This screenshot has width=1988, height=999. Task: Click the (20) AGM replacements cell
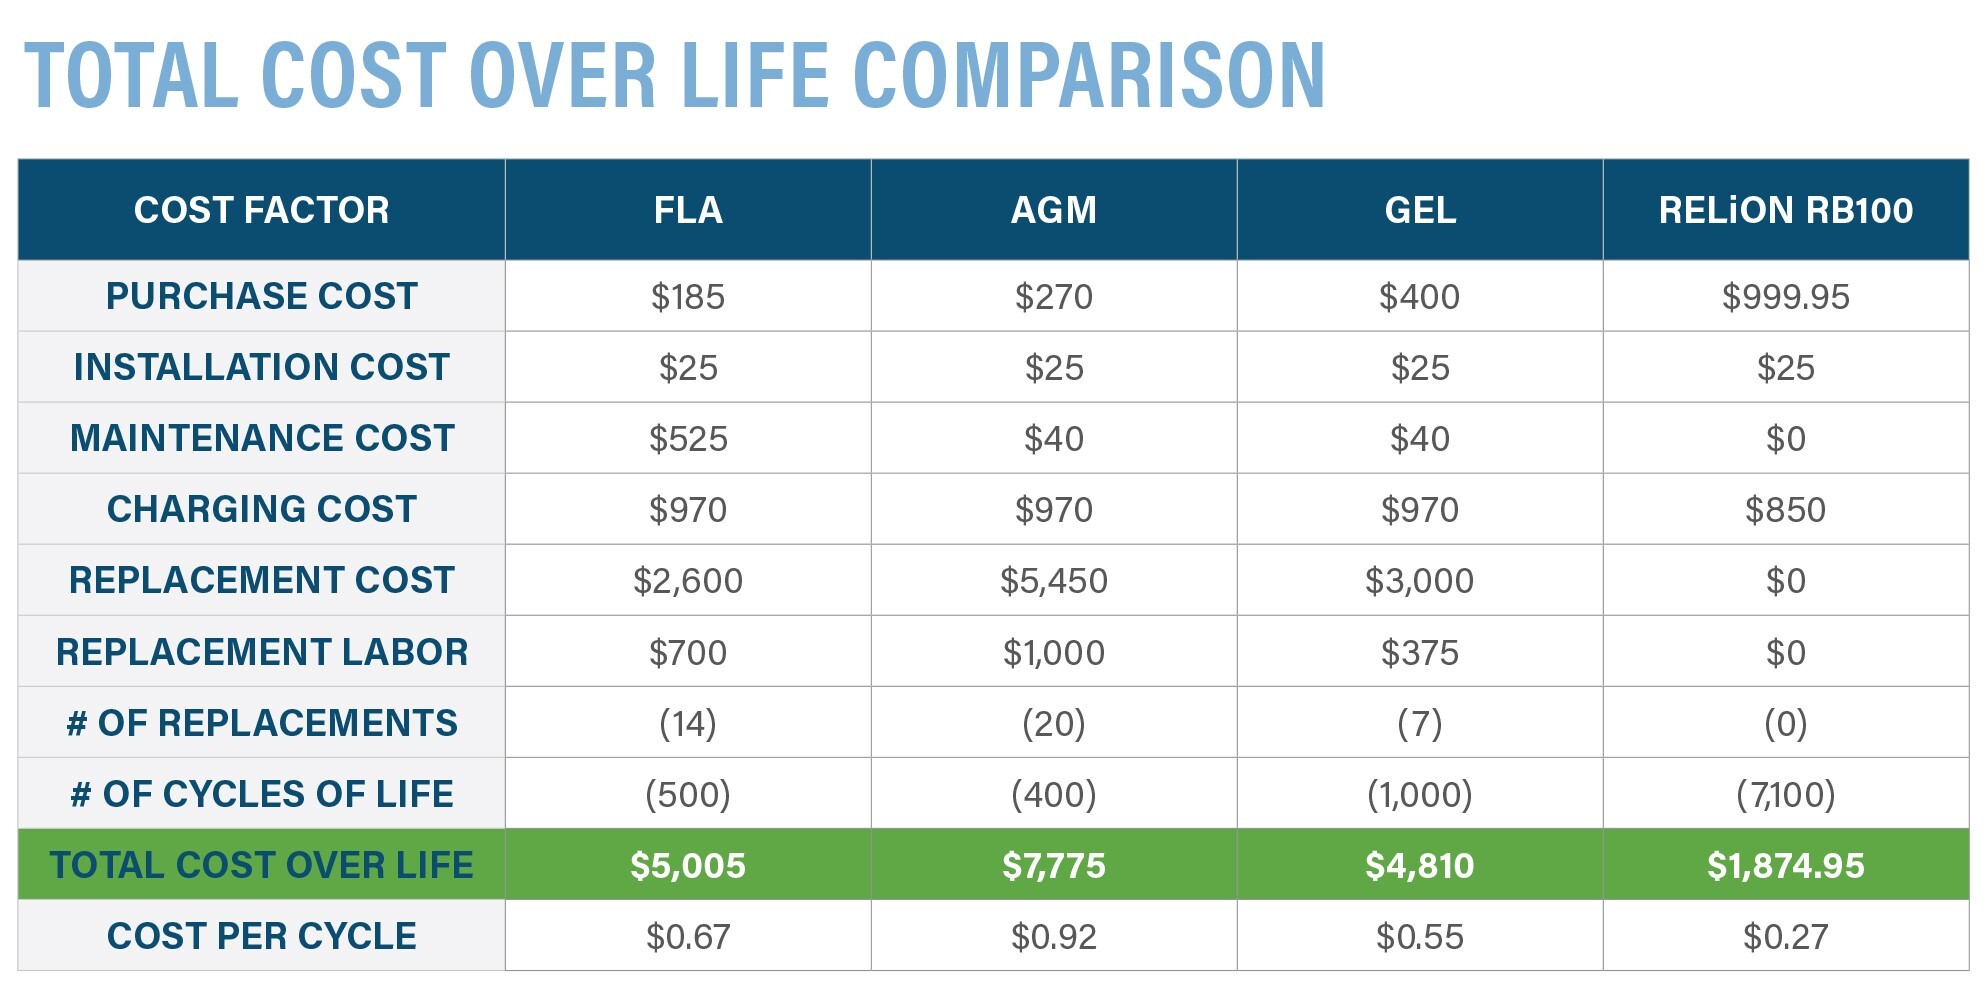1054,722
